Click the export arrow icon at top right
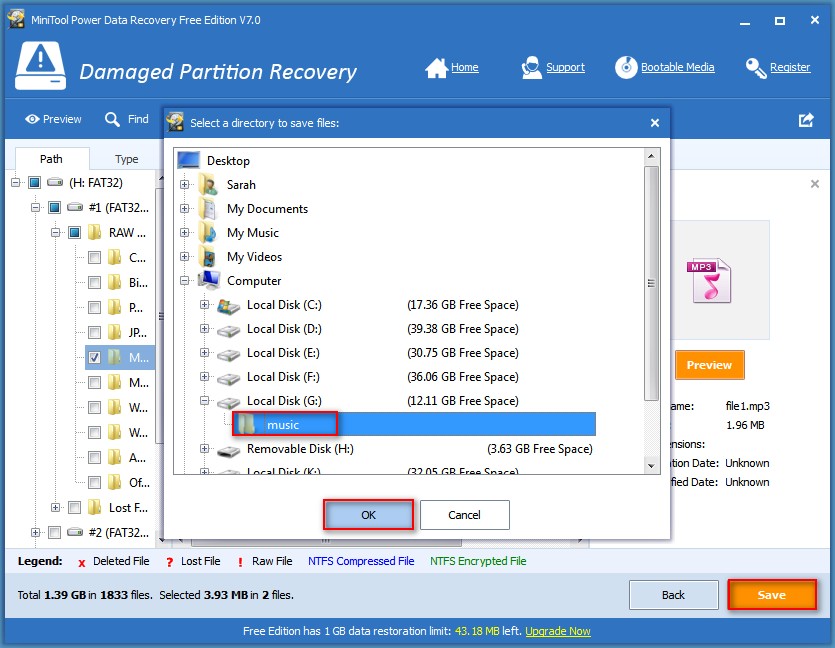 coord(806,120)
